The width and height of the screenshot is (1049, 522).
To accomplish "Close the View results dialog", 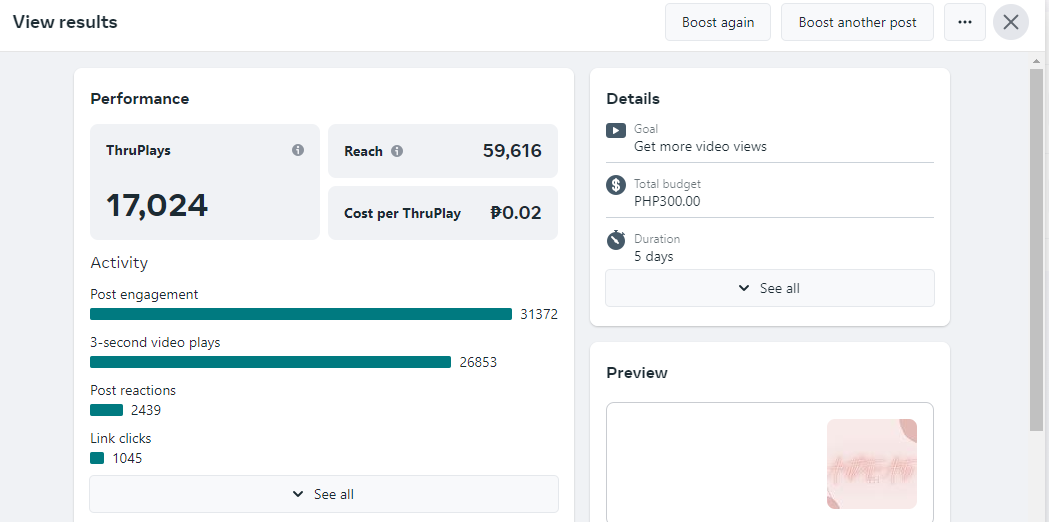I will tap(1011, 22).
